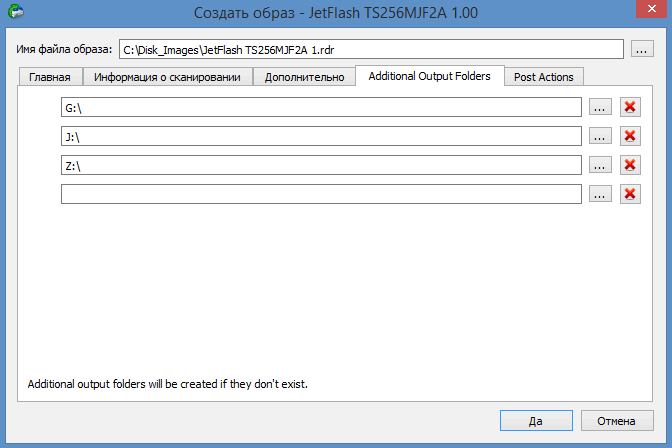Remove the G:\ output folder entry

[x=630, y=107]
